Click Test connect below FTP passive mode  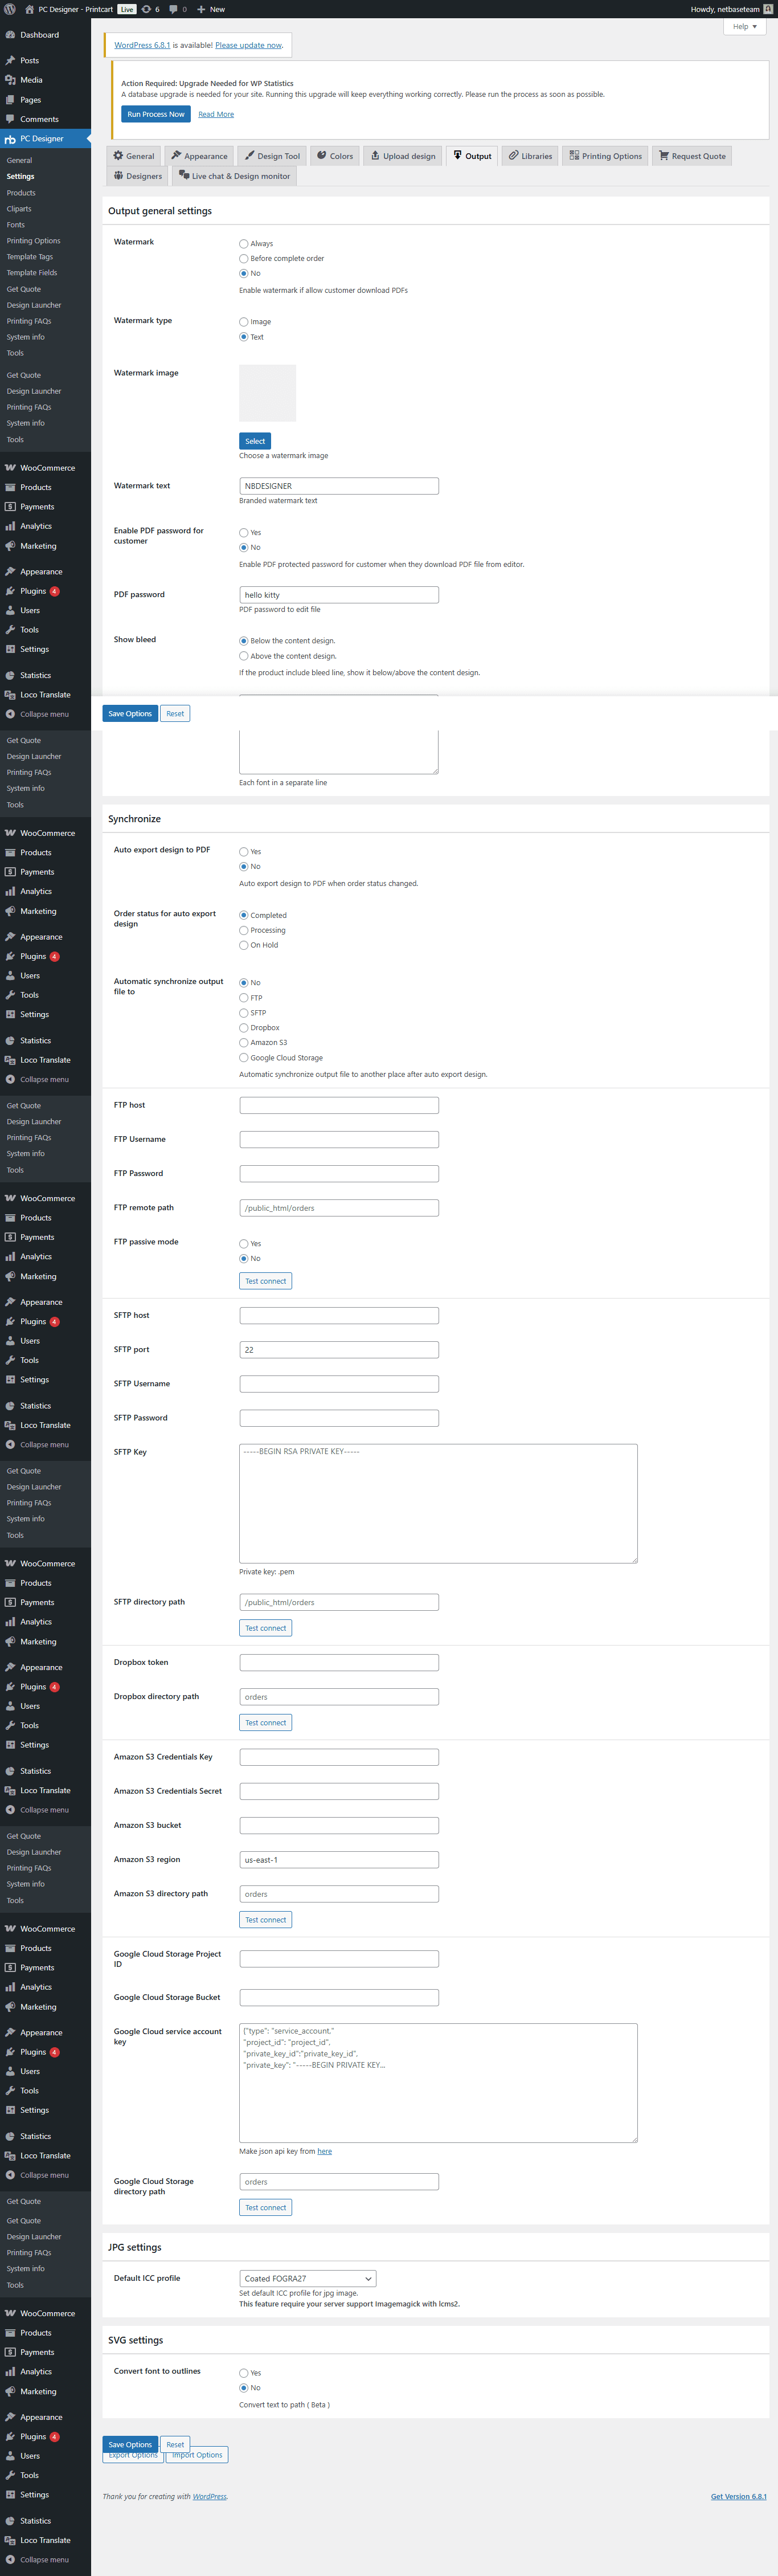tap(266, 1281)
